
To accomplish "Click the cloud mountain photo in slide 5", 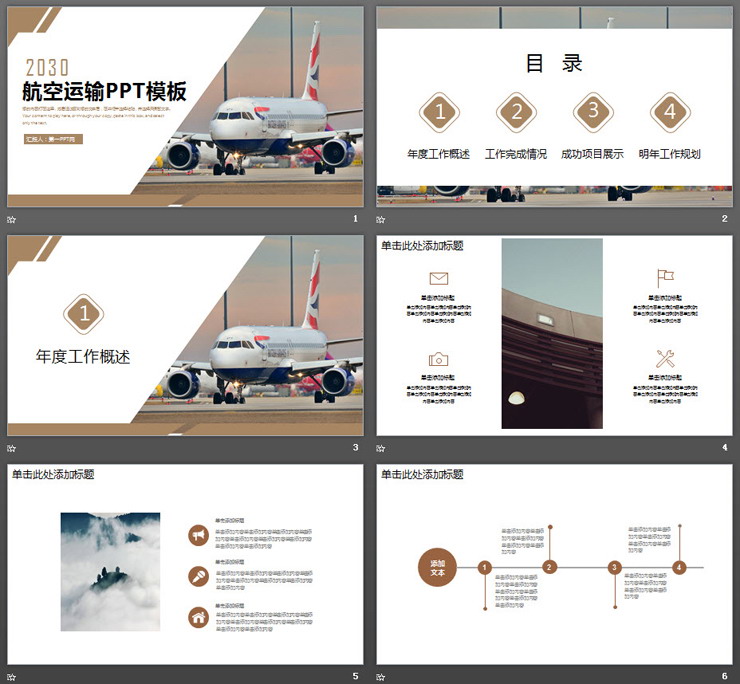I will (x=110, y=572).
